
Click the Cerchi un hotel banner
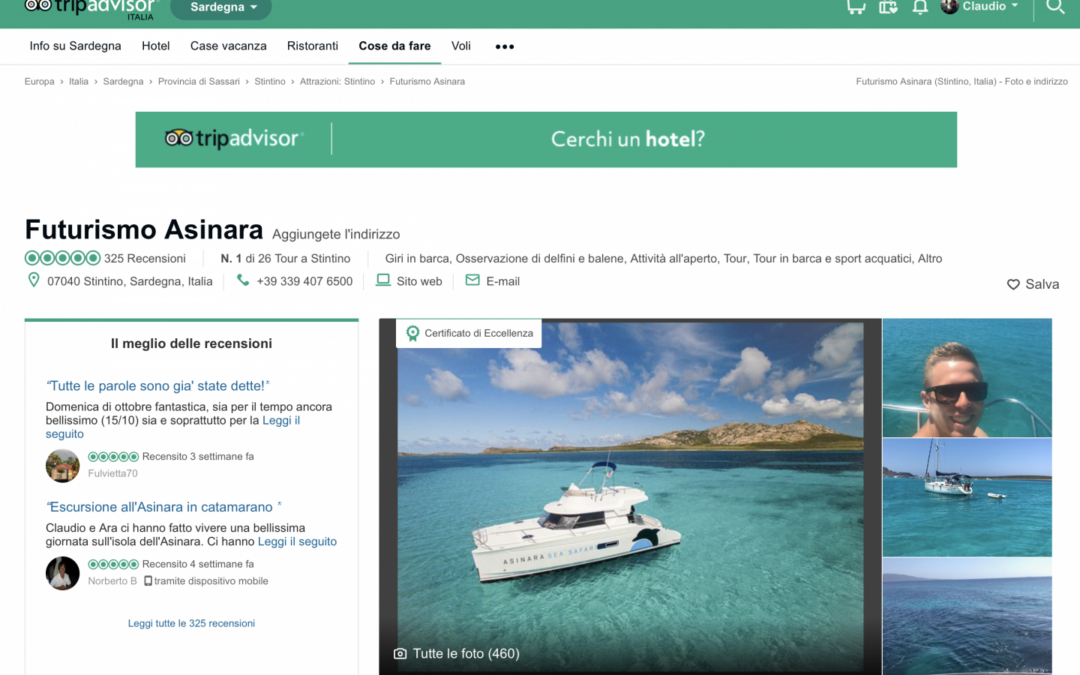[546, 140]
